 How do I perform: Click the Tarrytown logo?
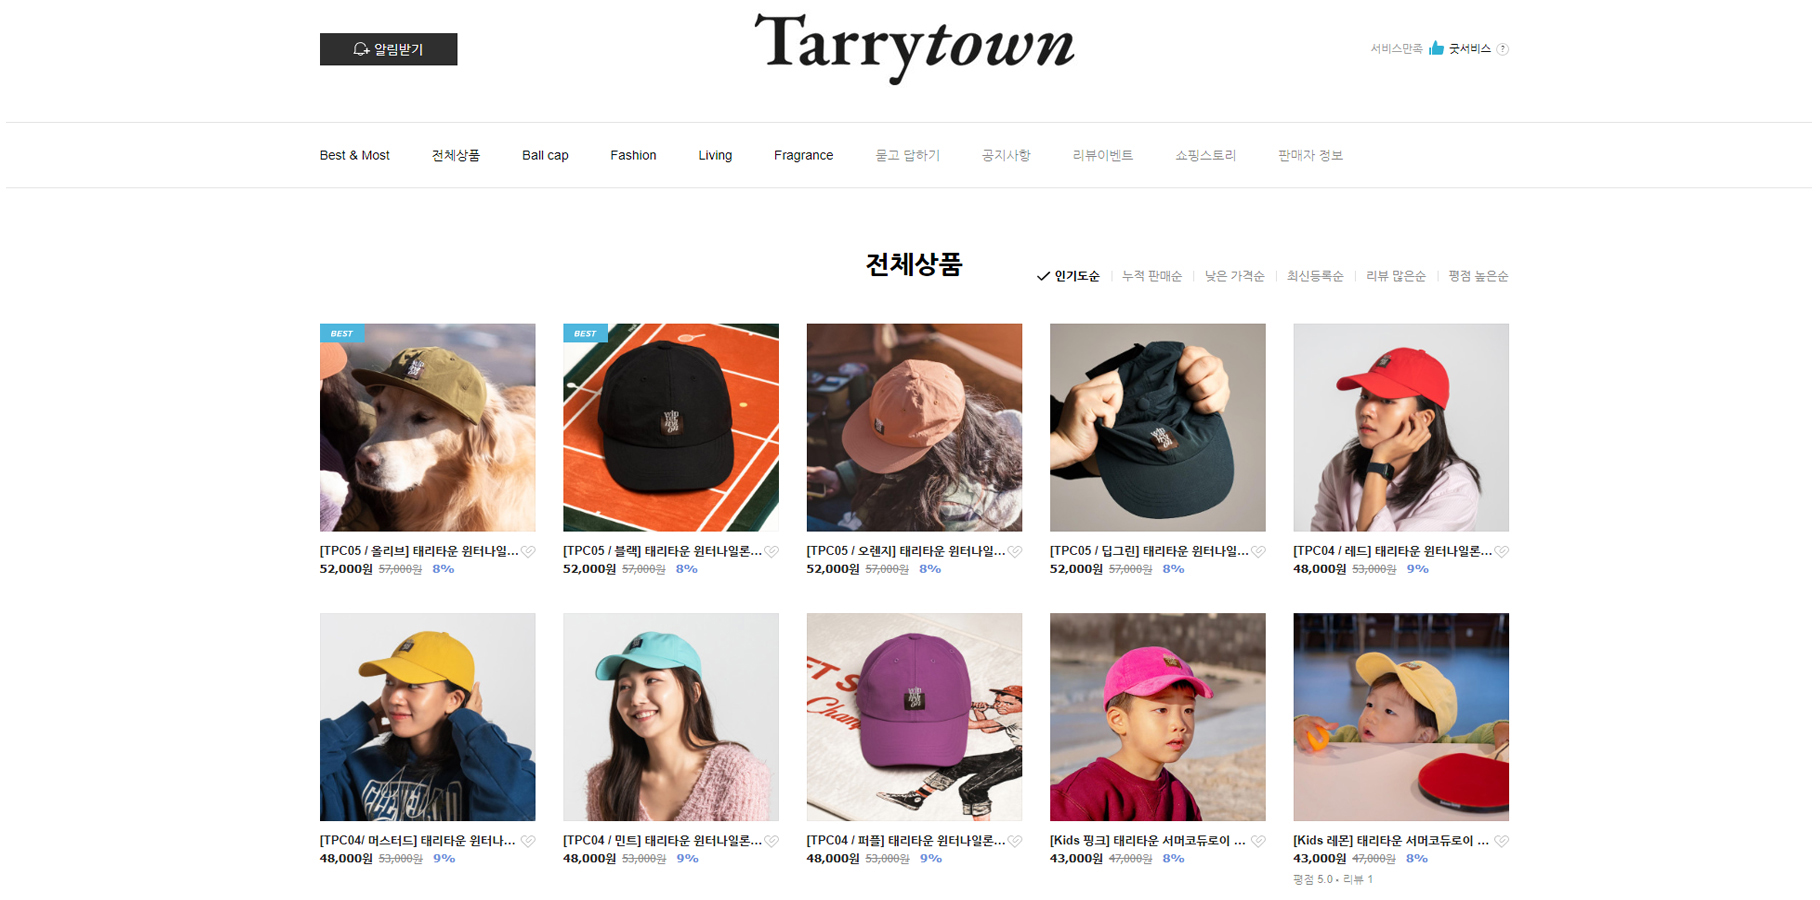coord(914,46)
